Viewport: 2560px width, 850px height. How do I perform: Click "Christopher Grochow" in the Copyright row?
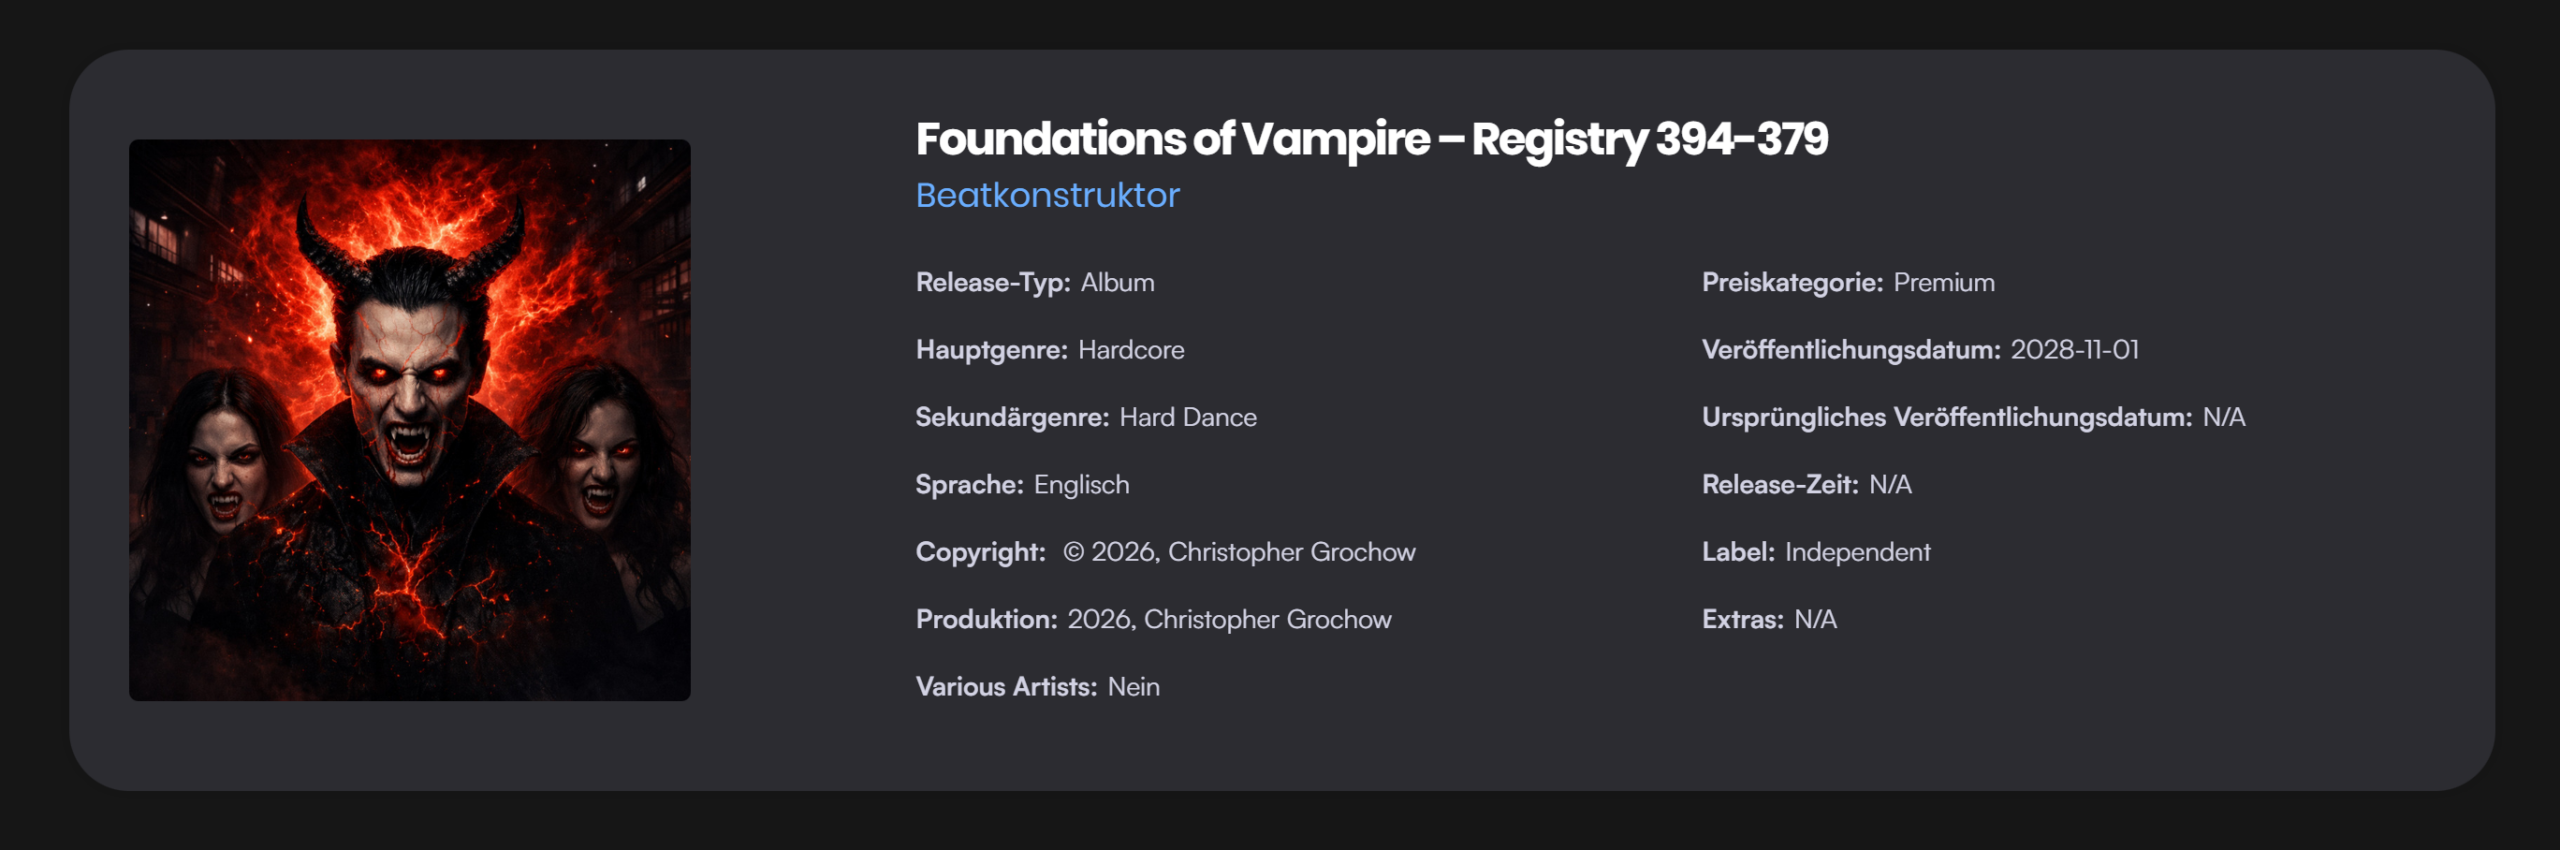(x=1291, y=552)
